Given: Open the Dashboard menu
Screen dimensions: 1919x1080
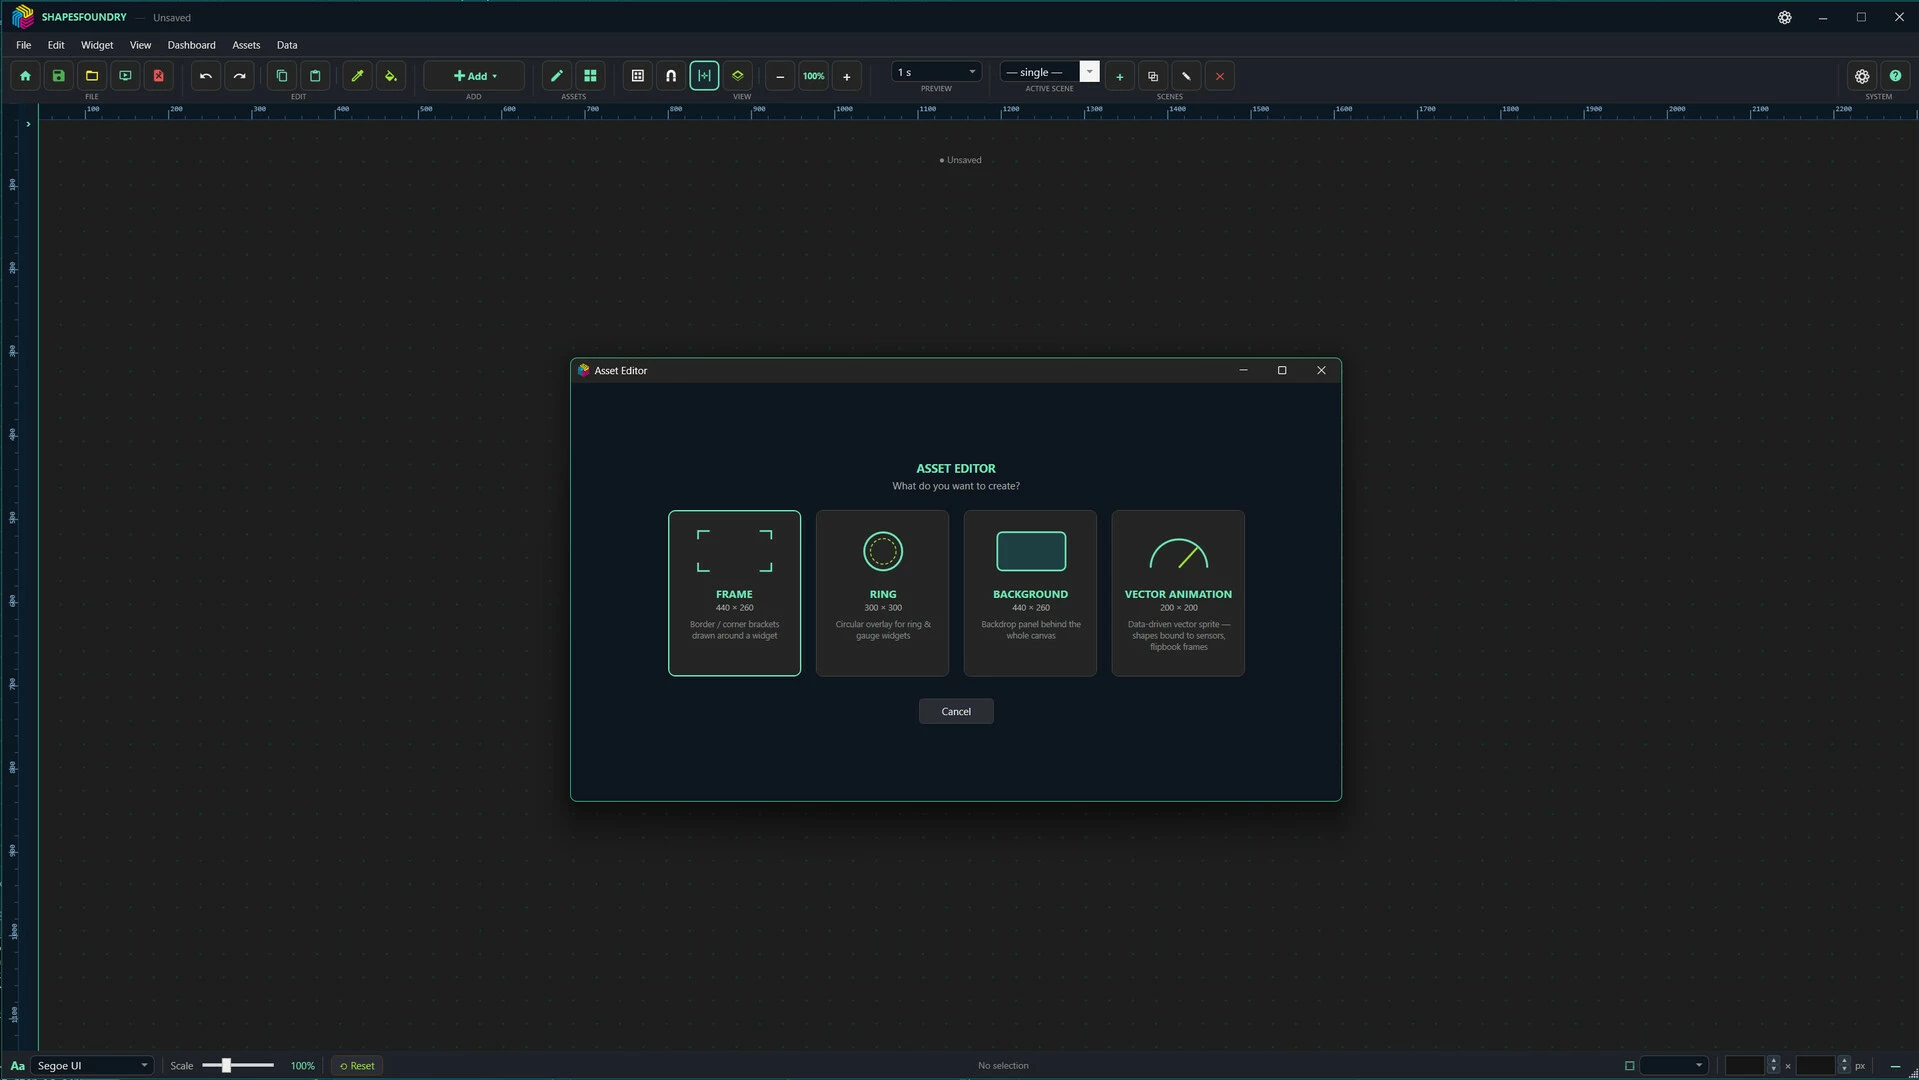Looking at the screenshot, I should [191, 45].
